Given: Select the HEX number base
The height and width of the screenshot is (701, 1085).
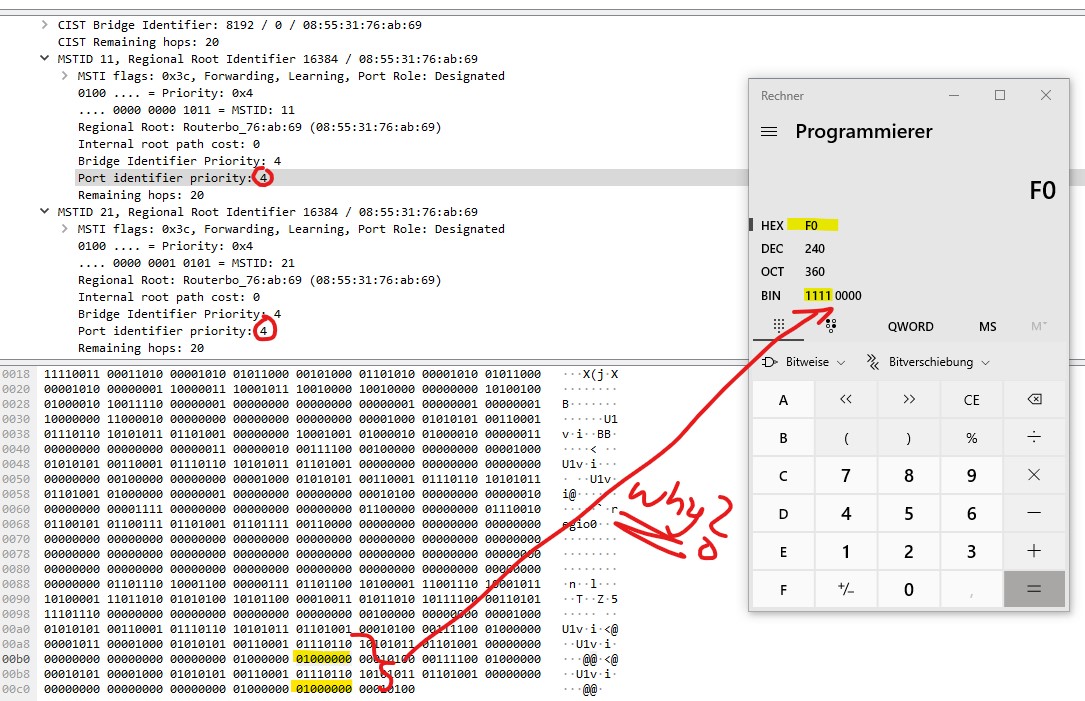Looking at the screenshot, I should [x=800, y=226].
